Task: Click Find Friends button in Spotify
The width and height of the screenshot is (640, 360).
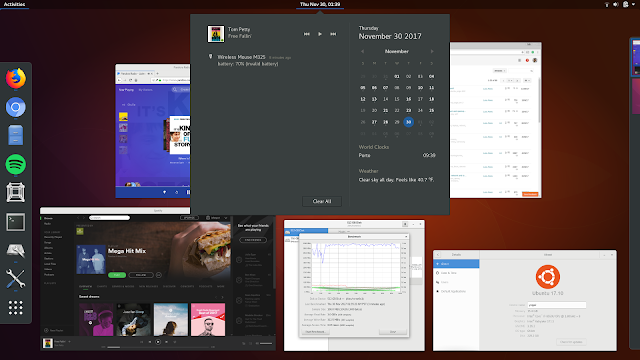Action: click(253, 240)
